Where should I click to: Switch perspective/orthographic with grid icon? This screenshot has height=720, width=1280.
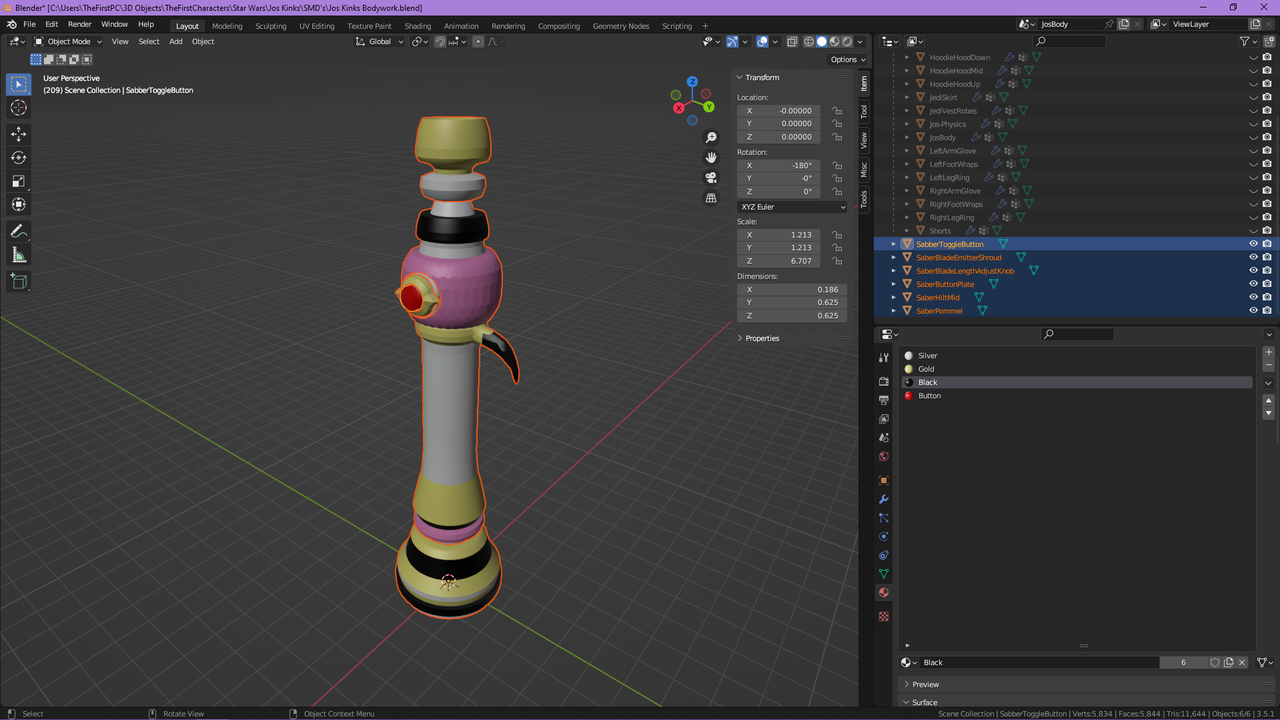[x=711, y=198]
